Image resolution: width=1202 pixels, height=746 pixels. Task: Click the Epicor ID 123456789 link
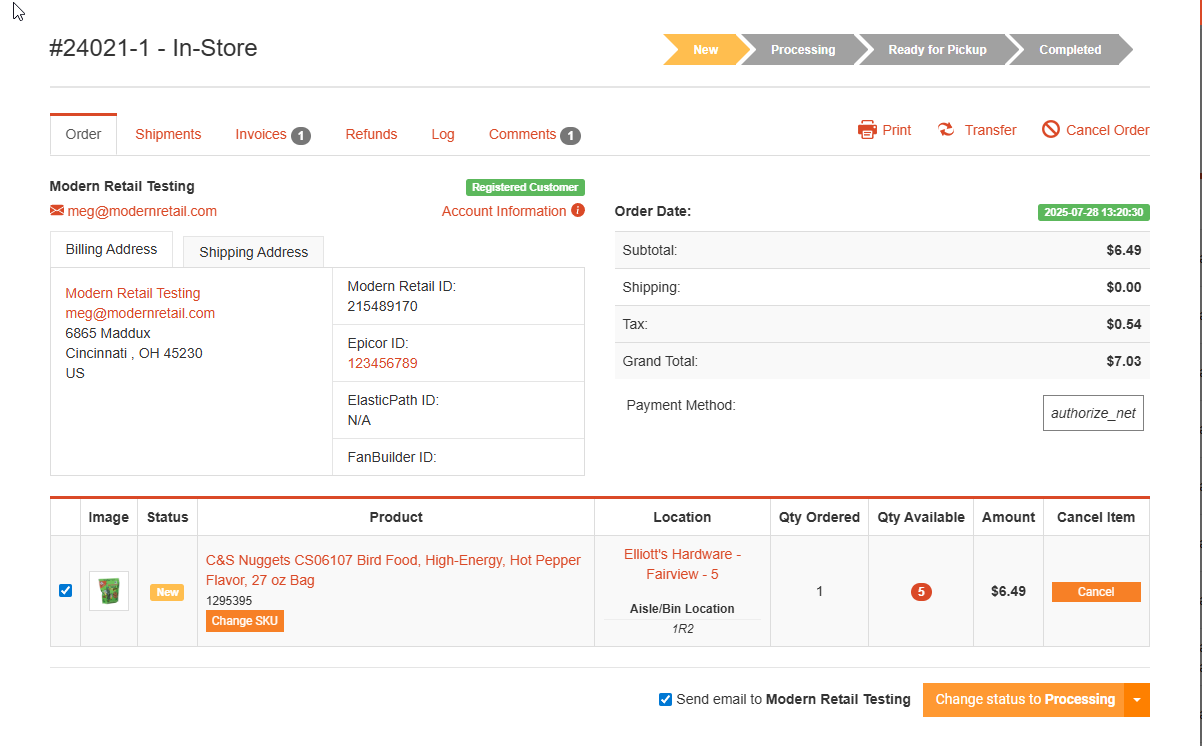pyautogui.click(x=383, y=363)
